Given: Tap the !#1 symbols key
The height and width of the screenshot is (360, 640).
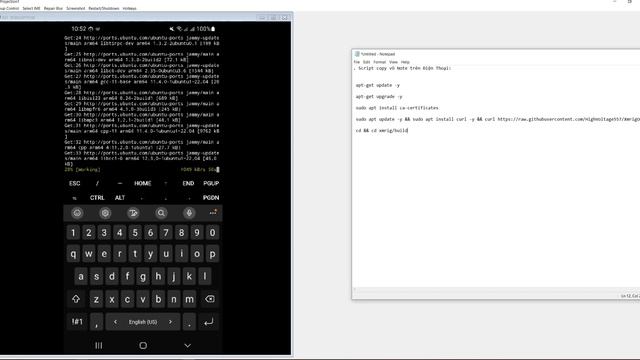Looking at the screenshot, I should click(x=77, y=322).
